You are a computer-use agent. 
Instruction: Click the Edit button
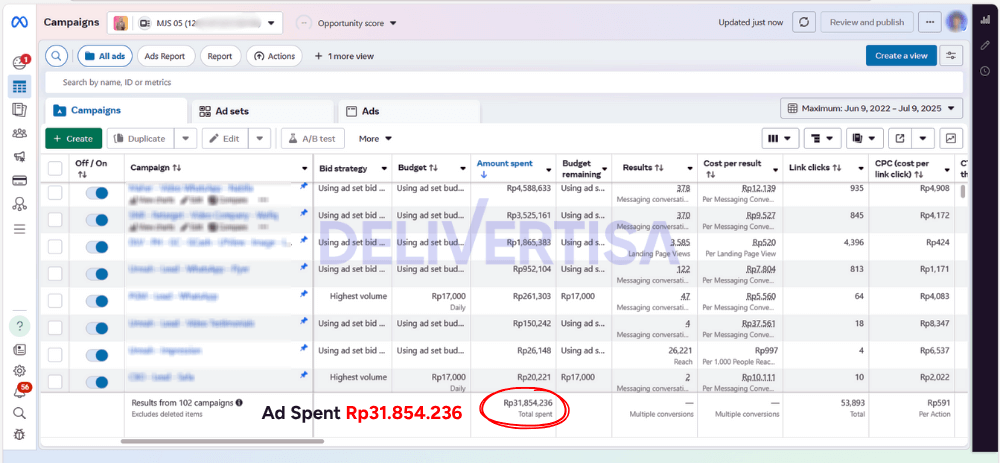[x=225, y=138]
